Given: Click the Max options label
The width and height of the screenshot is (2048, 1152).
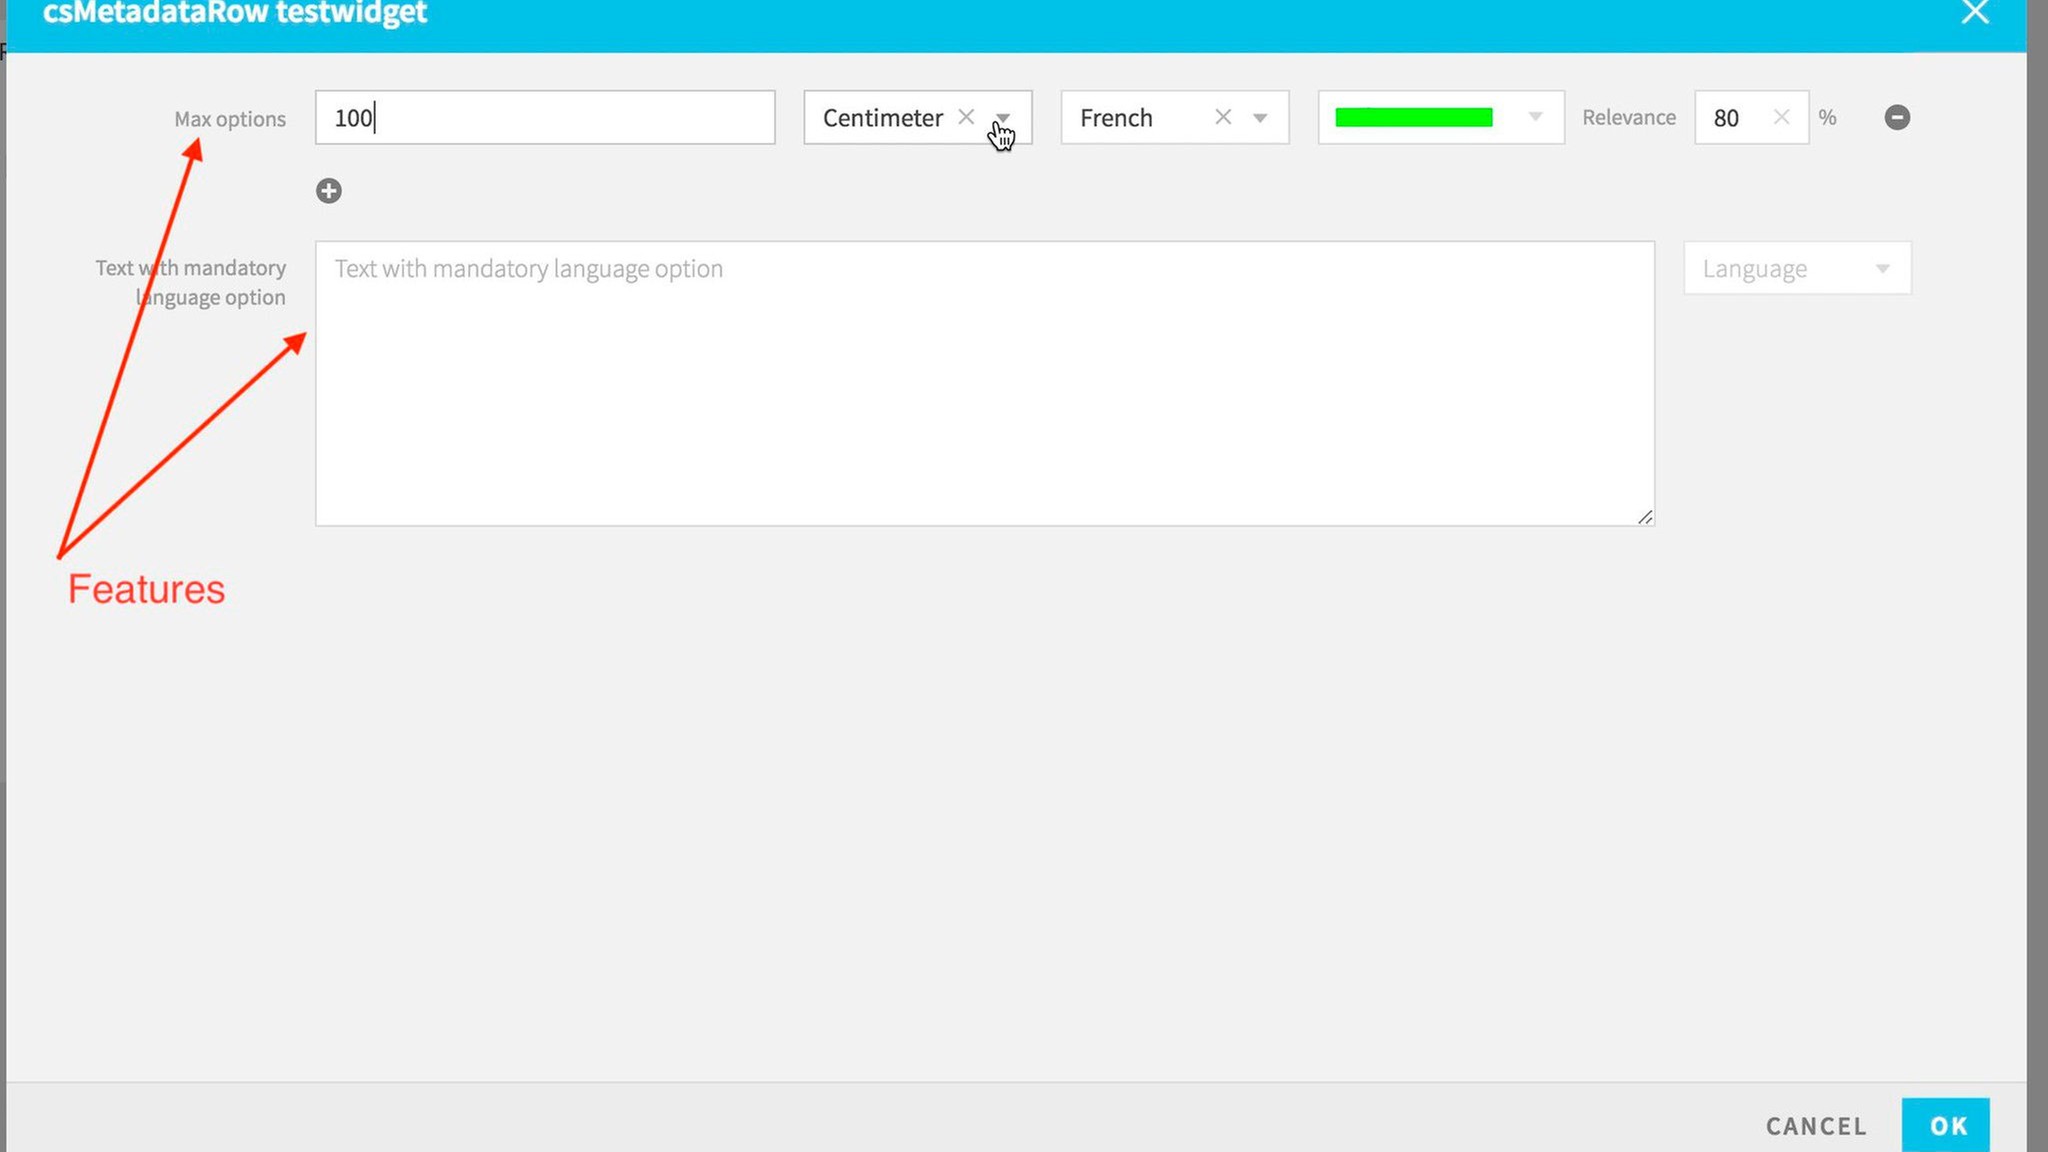Looking at the screenshot, I should click(x=230, y=119).
